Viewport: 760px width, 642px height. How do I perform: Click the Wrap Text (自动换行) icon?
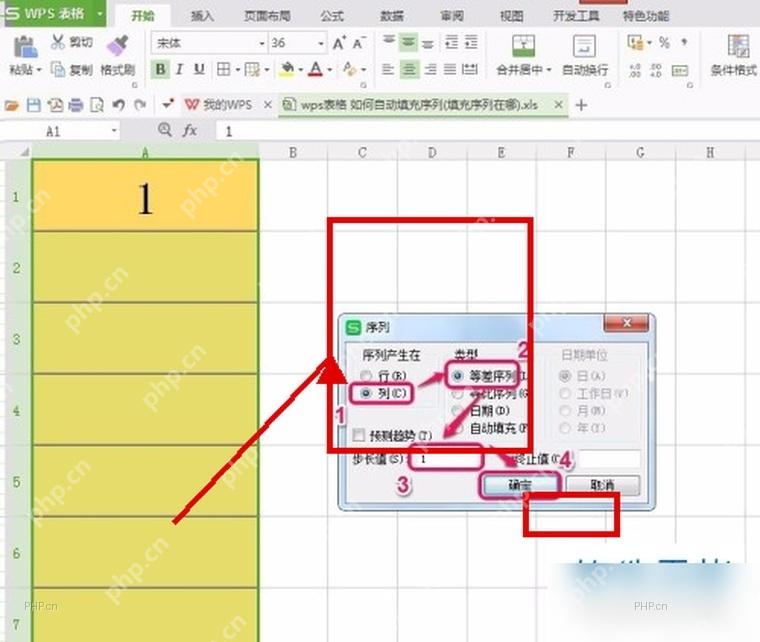[x=585, y=46]
